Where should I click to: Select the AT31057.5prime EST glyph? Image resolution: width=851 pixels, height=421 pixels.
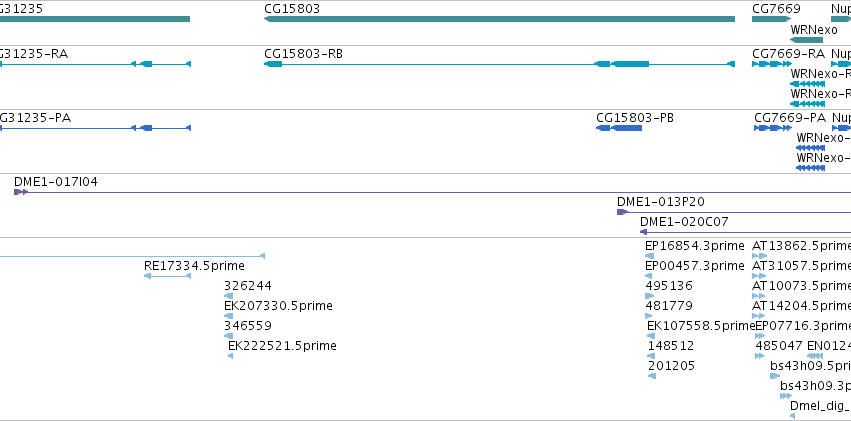(x=759, y=276)
